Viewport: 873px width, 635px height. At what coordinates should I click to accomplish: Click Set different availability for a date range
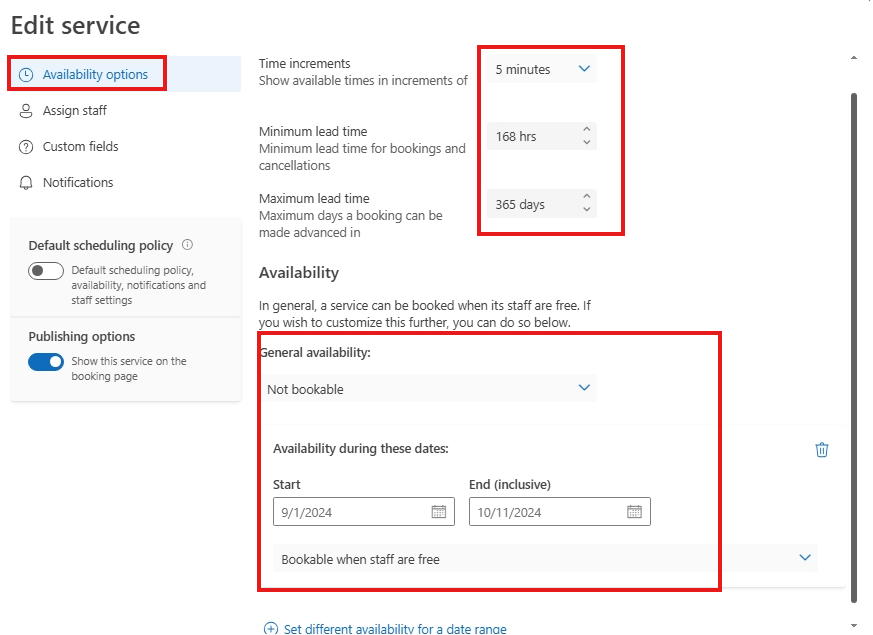tap(385, 629)
